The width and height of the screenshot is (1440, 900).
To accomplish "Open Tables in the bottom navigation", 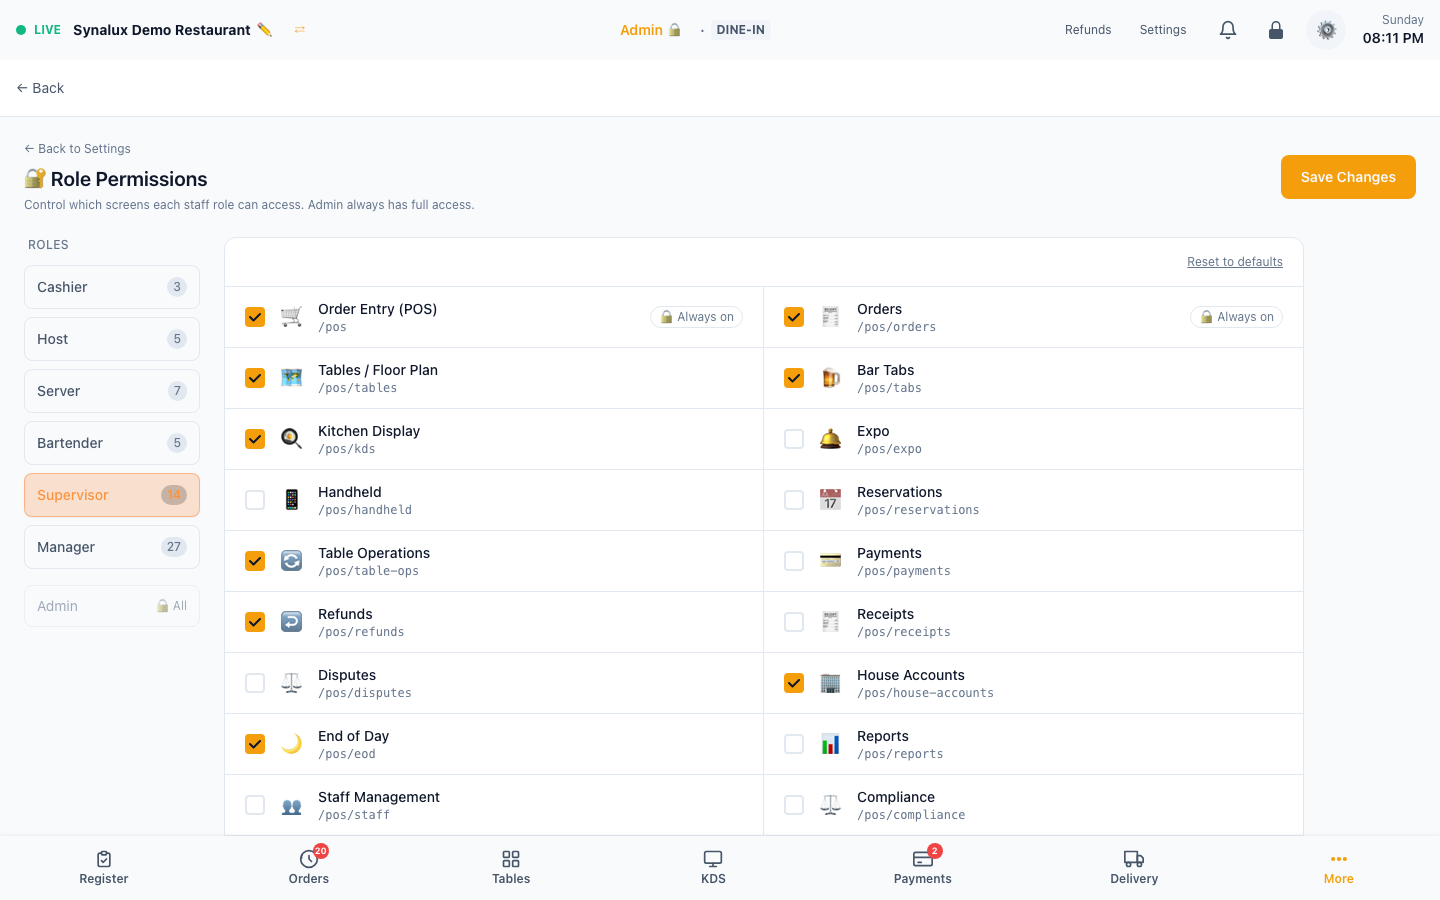I will coord(511,868).
